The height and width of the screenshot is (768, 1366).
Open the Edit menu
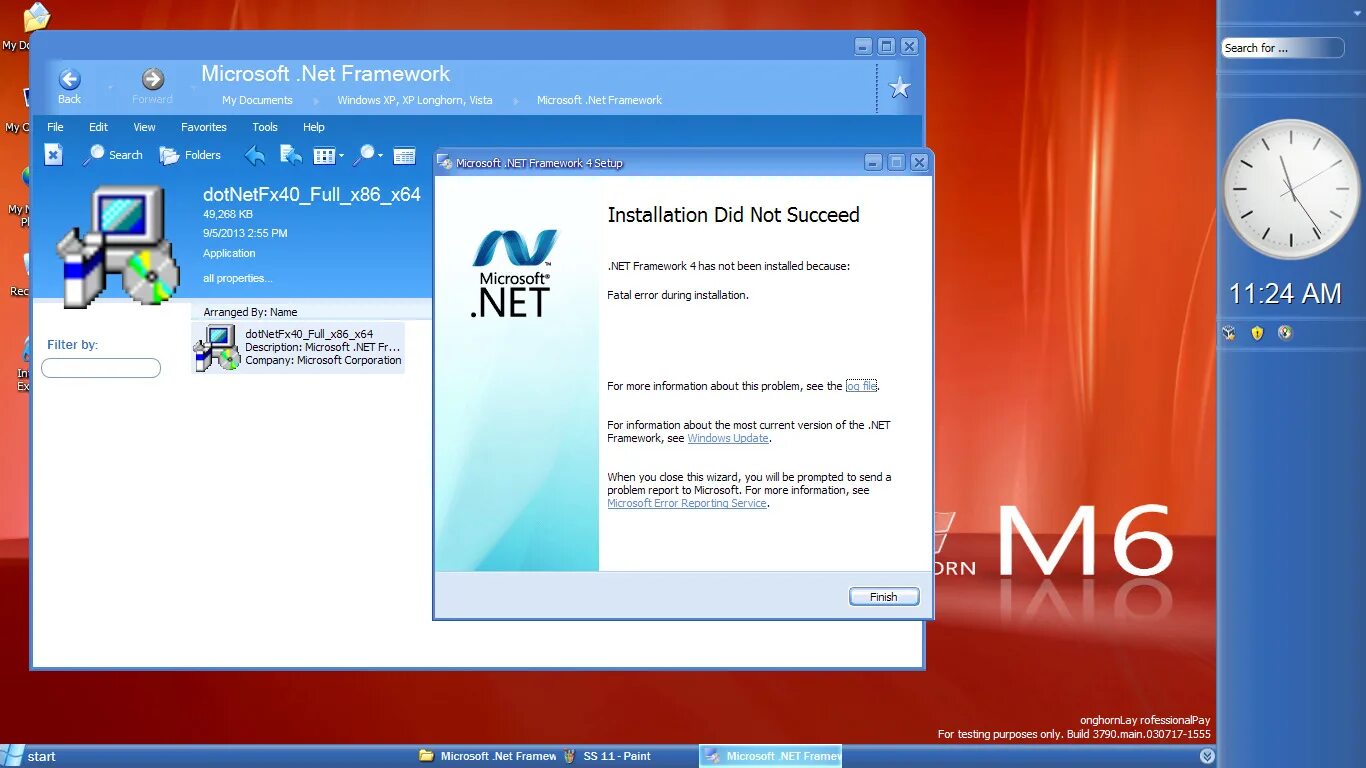98,127
